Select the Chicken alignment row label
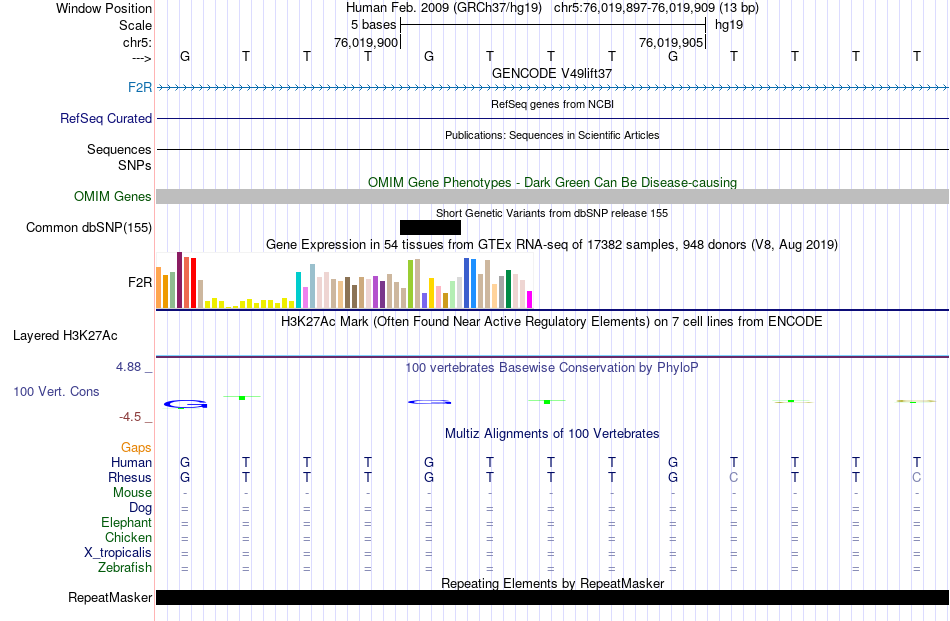 pos(128,537)
